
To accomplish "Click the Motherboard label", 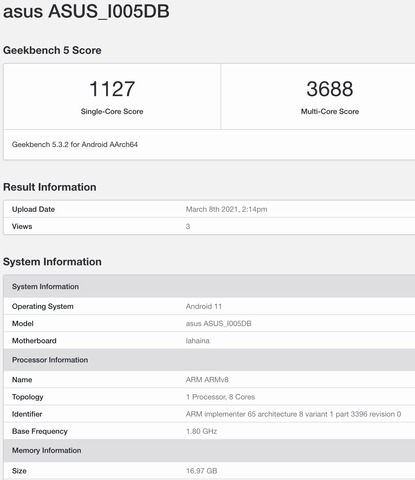I will coord(34,341).
